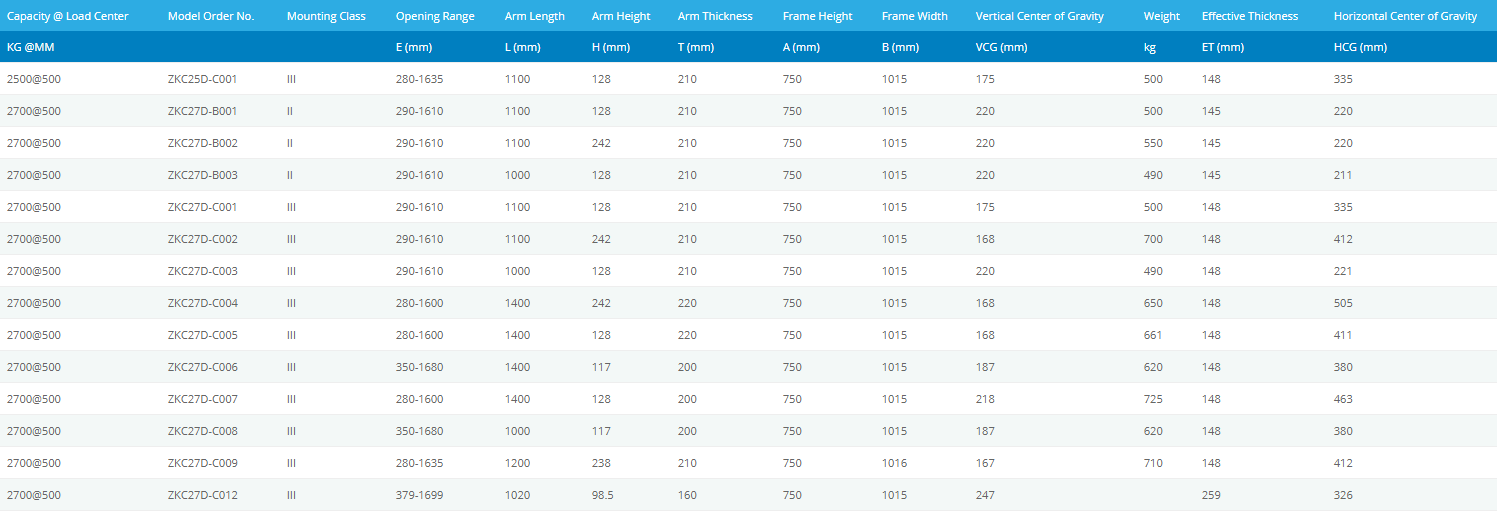Click arm length '1200' in ZKC27D-C009 row

click(518, 463)
